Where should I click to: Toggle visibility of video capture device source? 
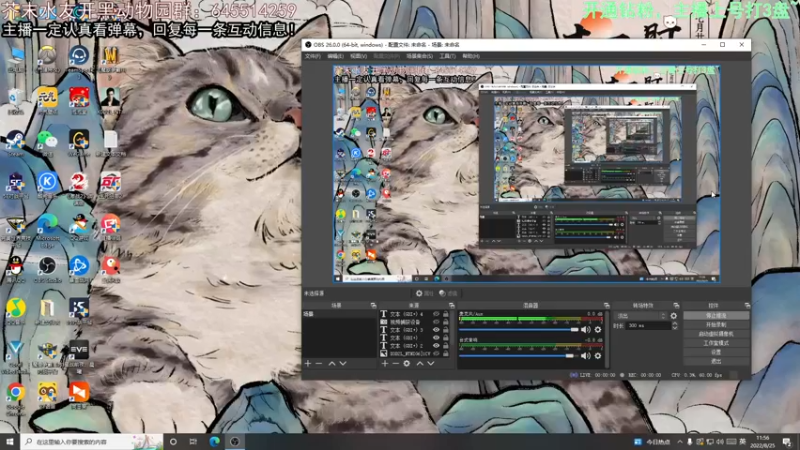click(436, 322)
